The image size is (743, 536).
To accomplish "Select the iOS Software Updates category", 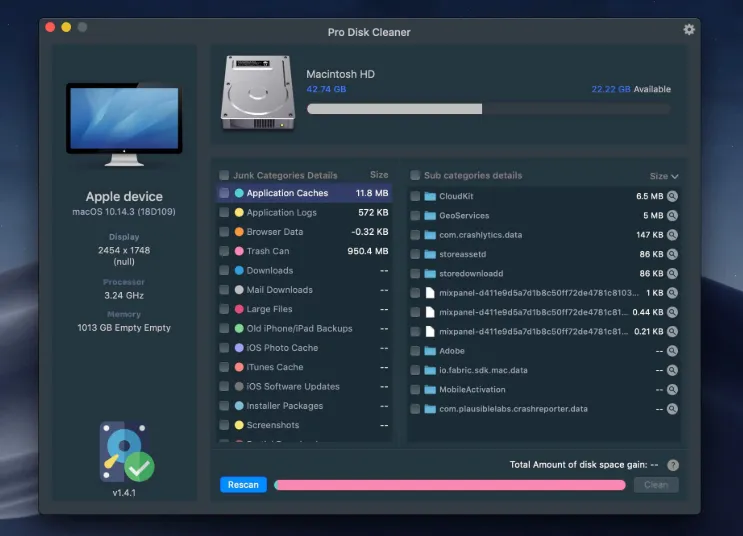I will (304, 387).
